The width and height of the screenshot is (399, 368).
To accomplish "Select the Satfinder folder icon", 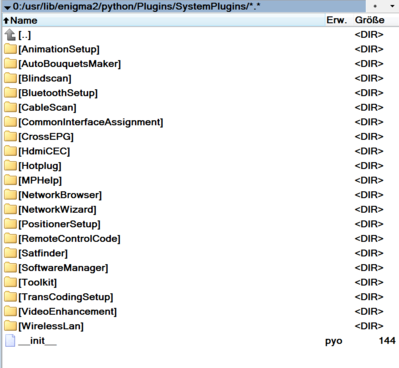I will click(10, 253).
